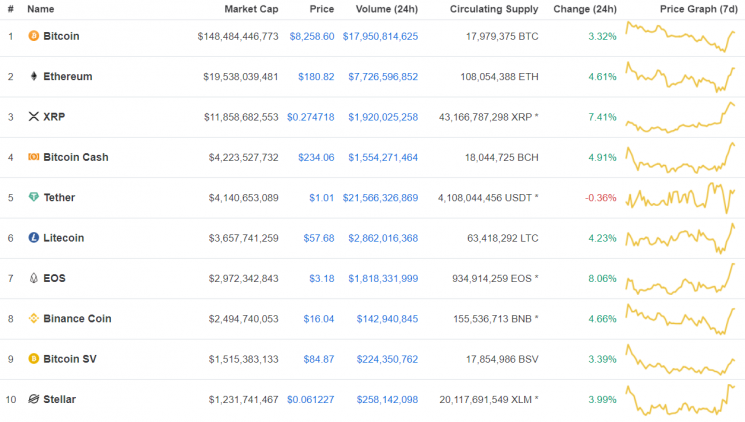The height and width of the screenshot is (422, 745).
Task: Click Binance Coin price $16.04
Action: pos(319,319)
